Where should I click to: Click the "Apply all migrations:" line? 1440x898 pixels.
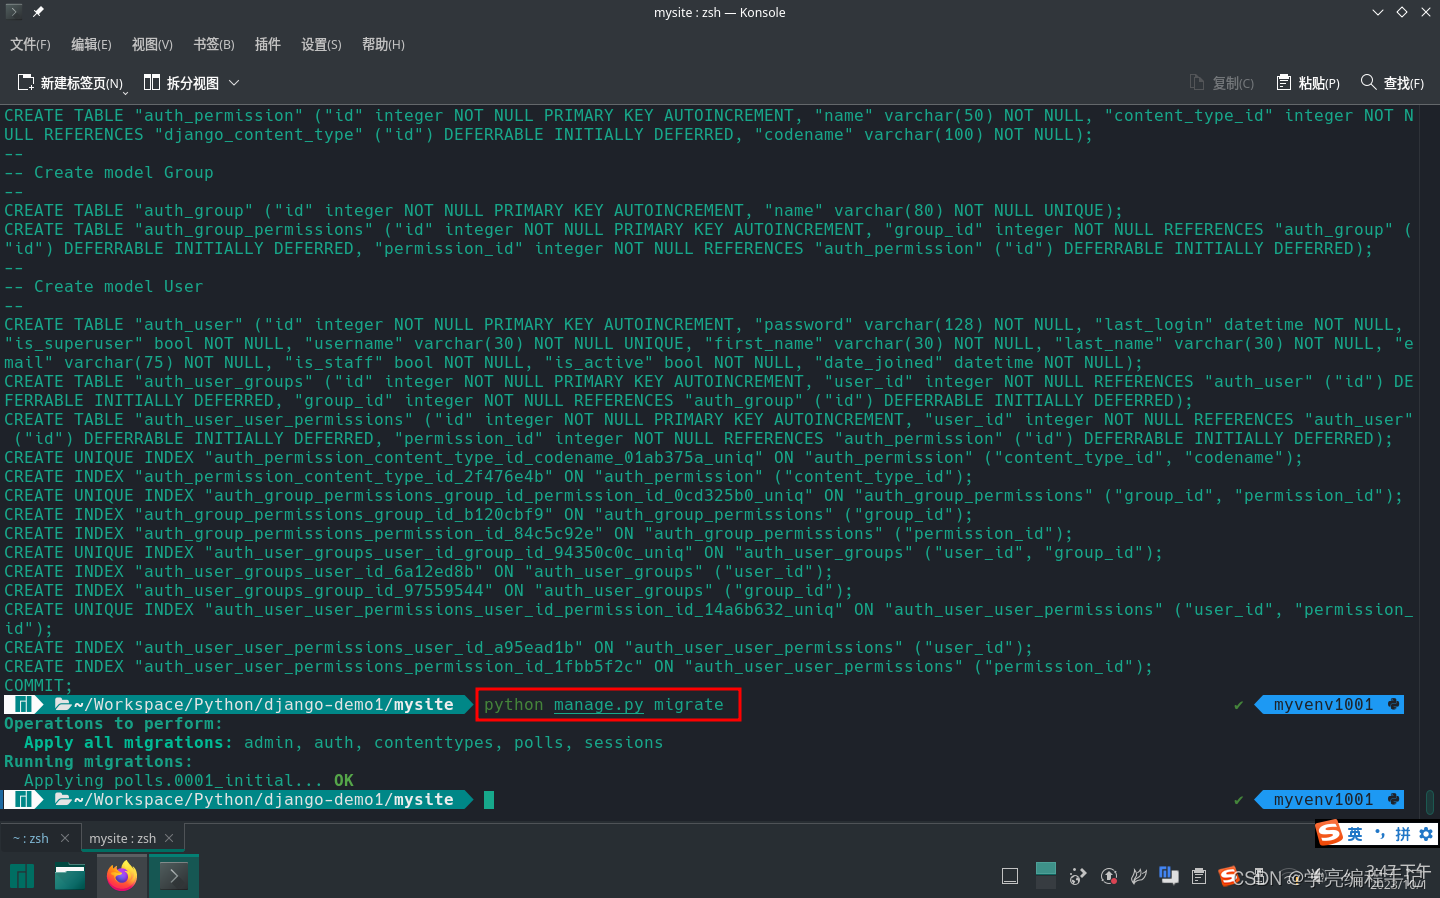pos(344,743)
